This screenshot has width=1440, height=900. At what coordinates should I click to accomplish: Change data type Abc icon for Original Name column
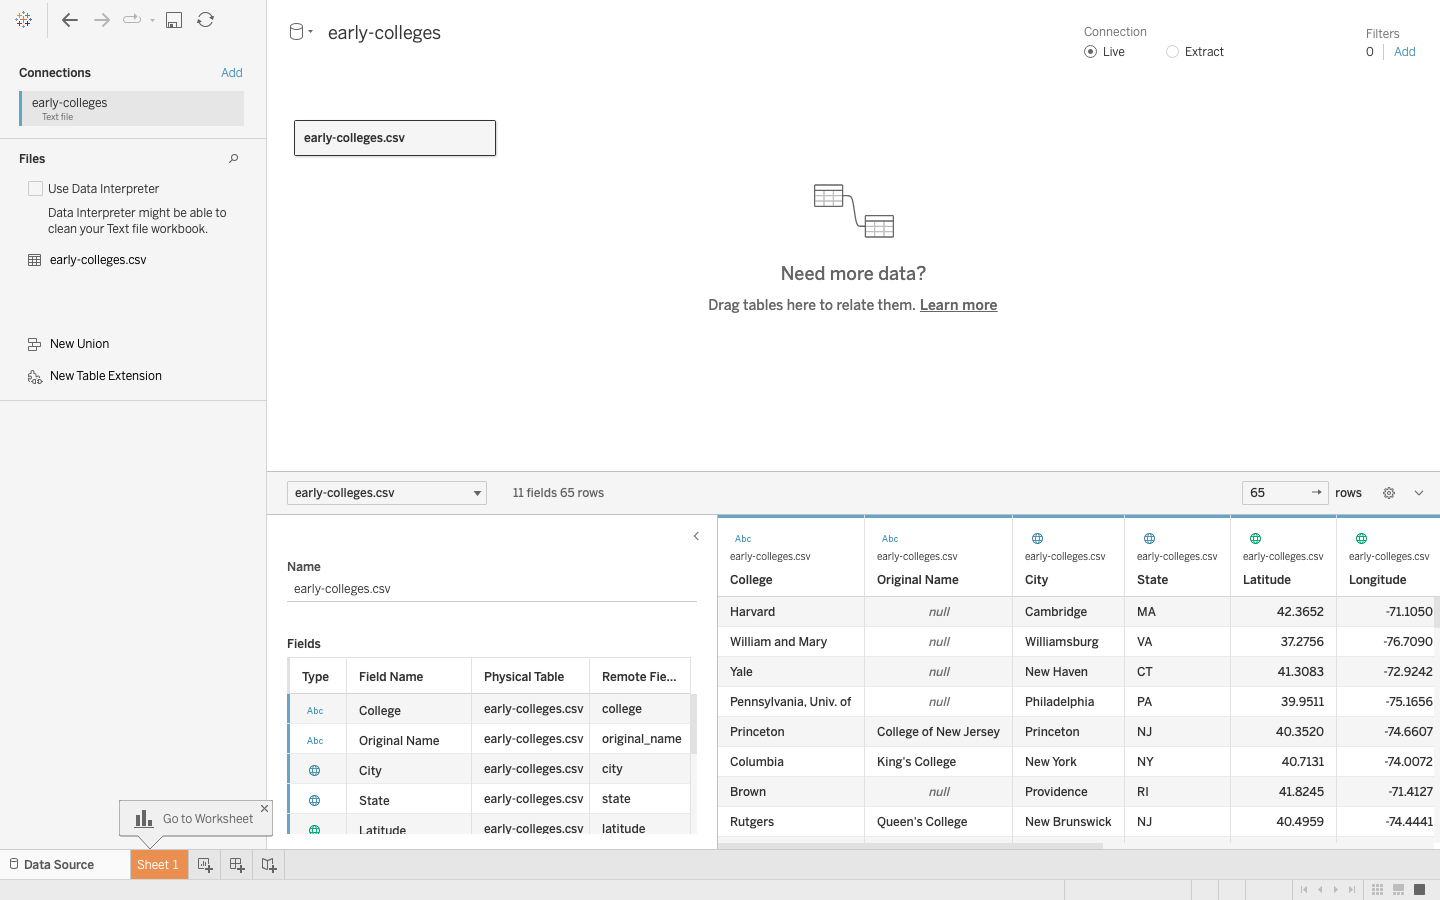click(x=890, y=539)
